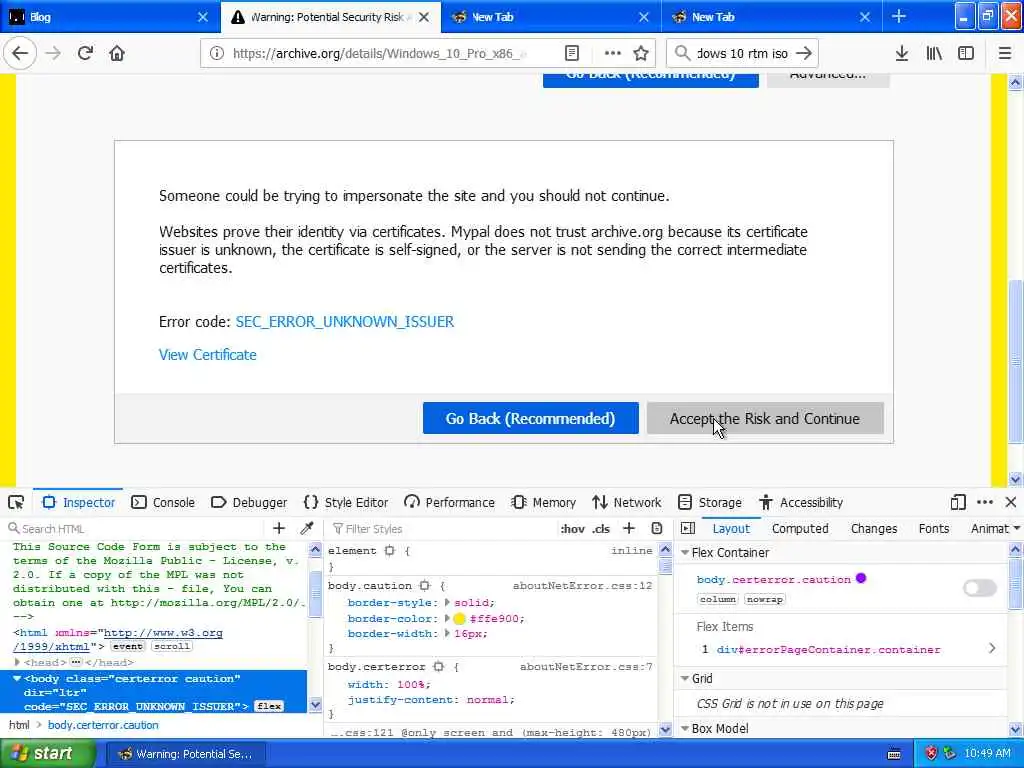Open the Network tab

tap(627, 502)
